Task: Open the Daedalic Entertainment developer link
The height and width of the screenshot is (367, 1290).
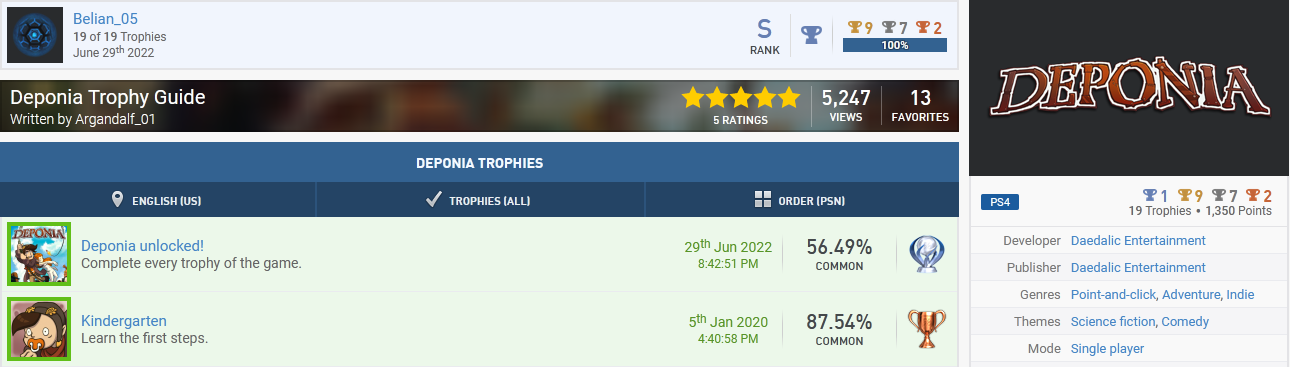Action: click(x=1138, y=240)
